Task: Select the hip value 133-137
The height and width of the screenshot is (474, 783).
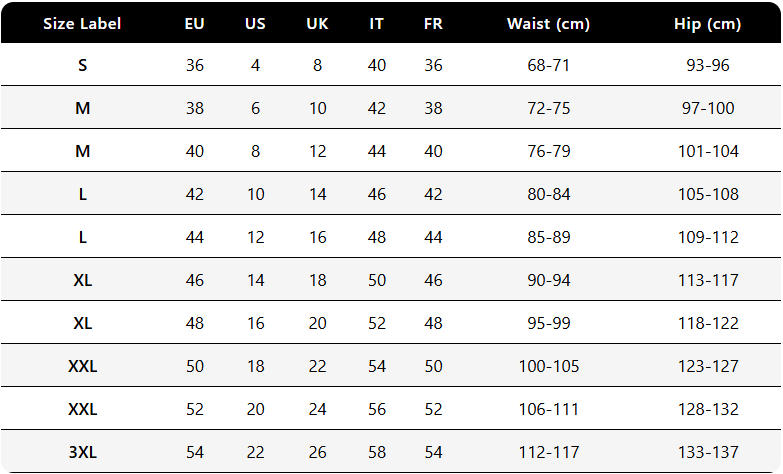Action: pyautogui.click(x=709, y=453)
